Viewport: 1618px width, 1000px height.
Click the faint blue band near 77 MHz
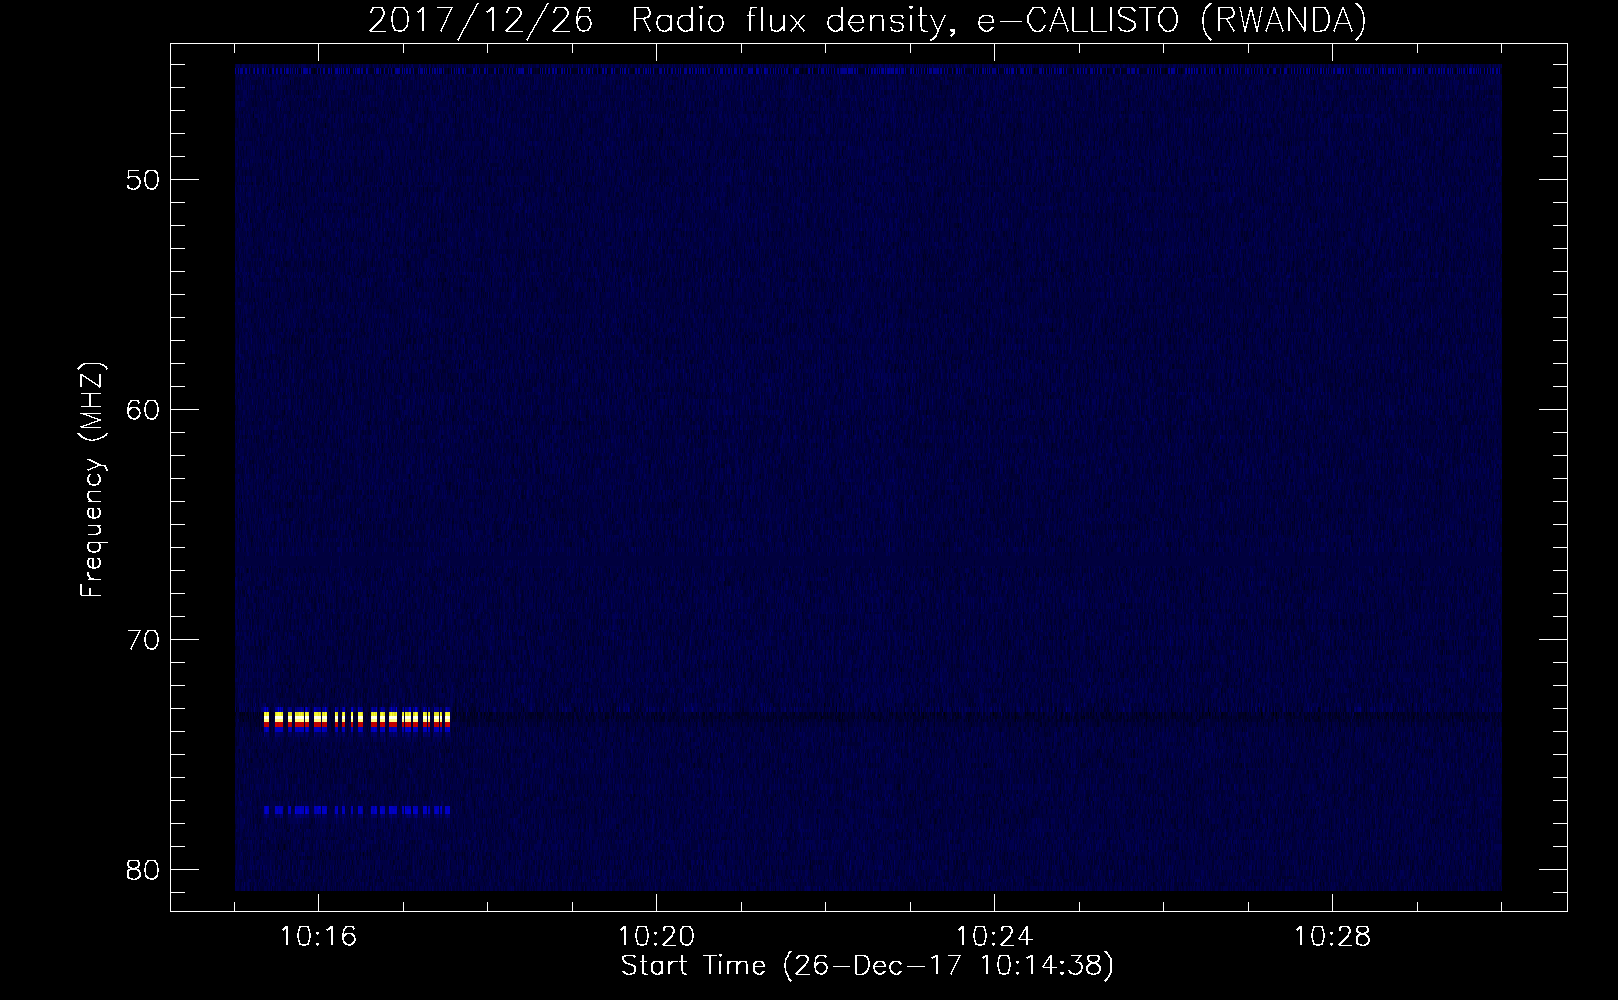click(357, 810)
